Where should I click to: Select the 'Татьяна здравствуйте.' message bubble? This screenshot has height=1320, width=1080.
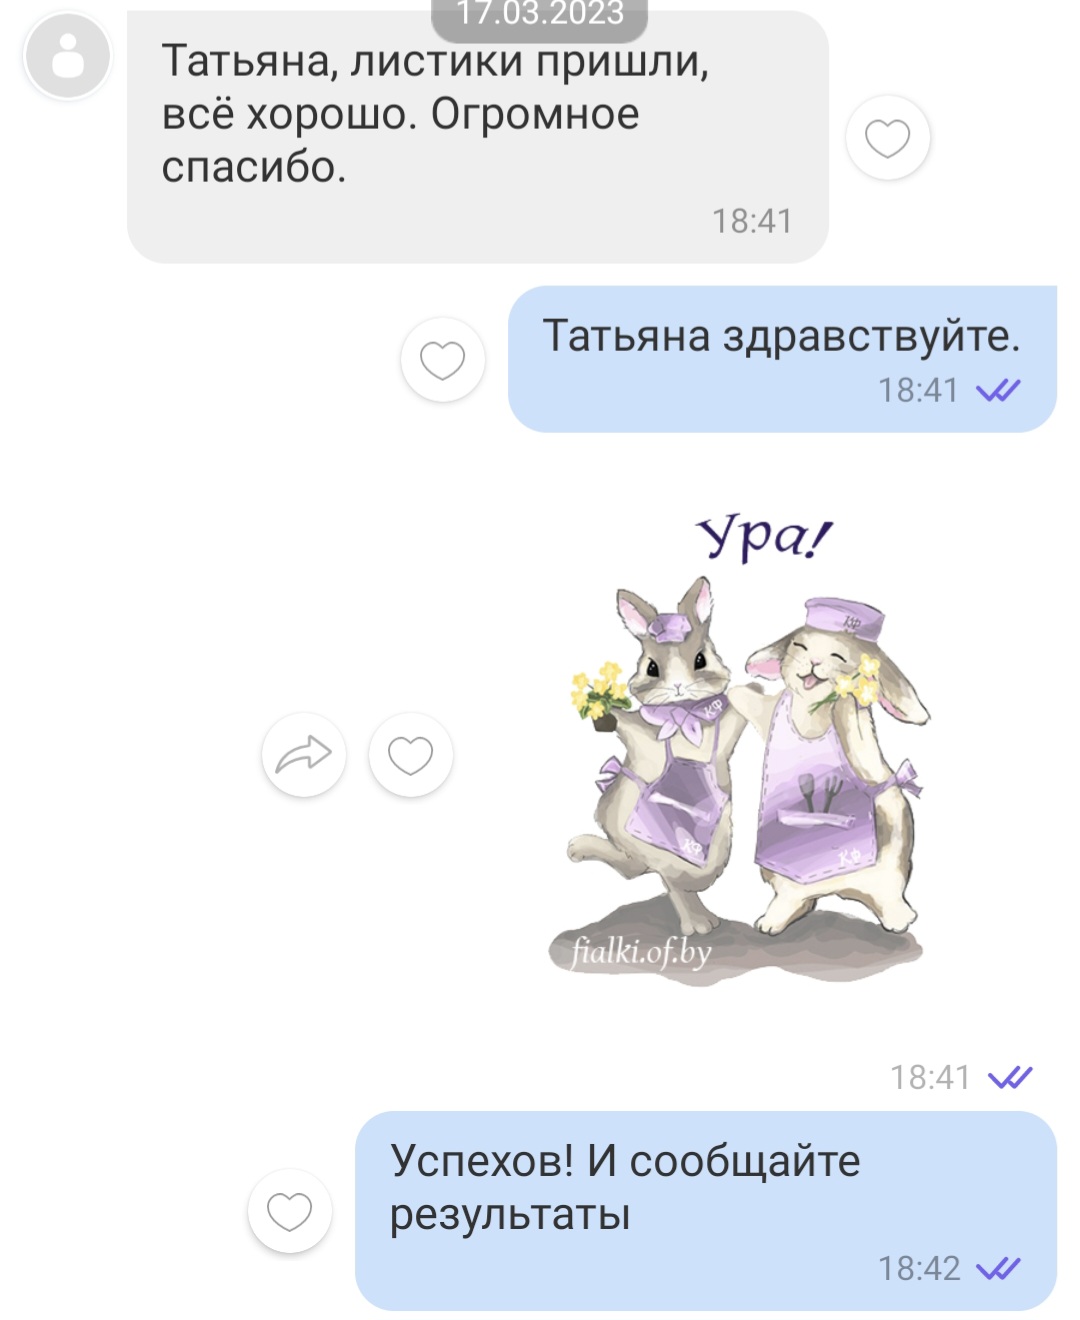point(782,360)
